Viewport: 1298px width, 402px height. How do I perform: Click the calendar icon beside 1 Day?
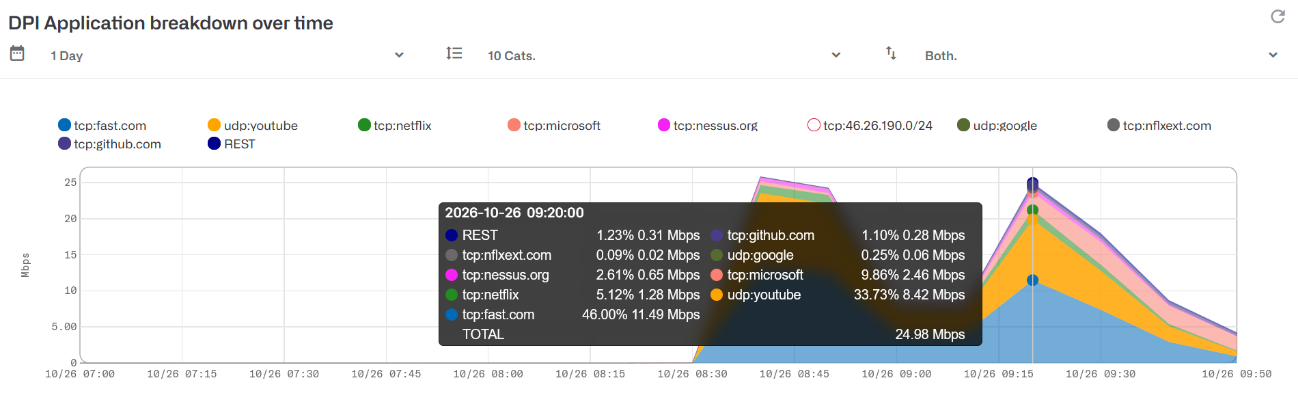(x=17, y=54)
